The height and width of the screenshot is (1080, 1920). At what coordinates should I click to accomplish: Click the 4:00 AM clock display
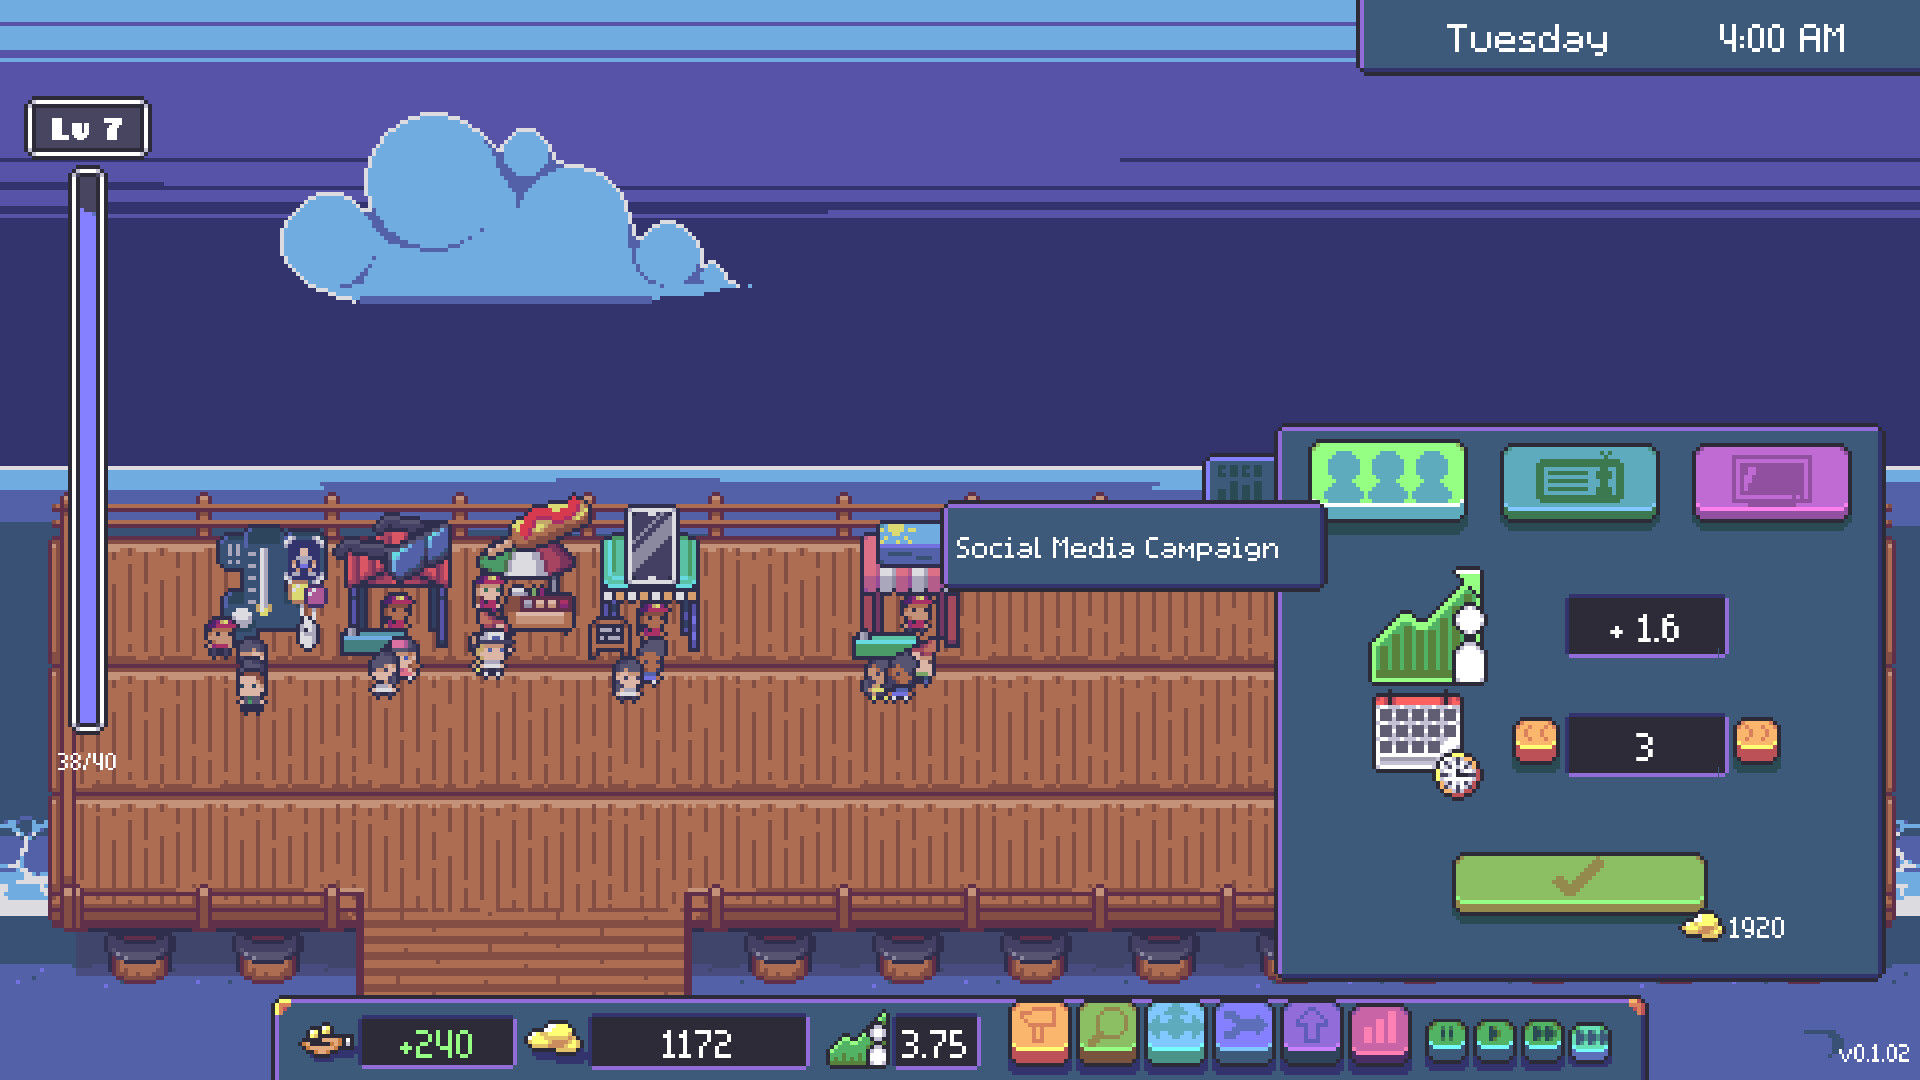tap(1782, 38)
